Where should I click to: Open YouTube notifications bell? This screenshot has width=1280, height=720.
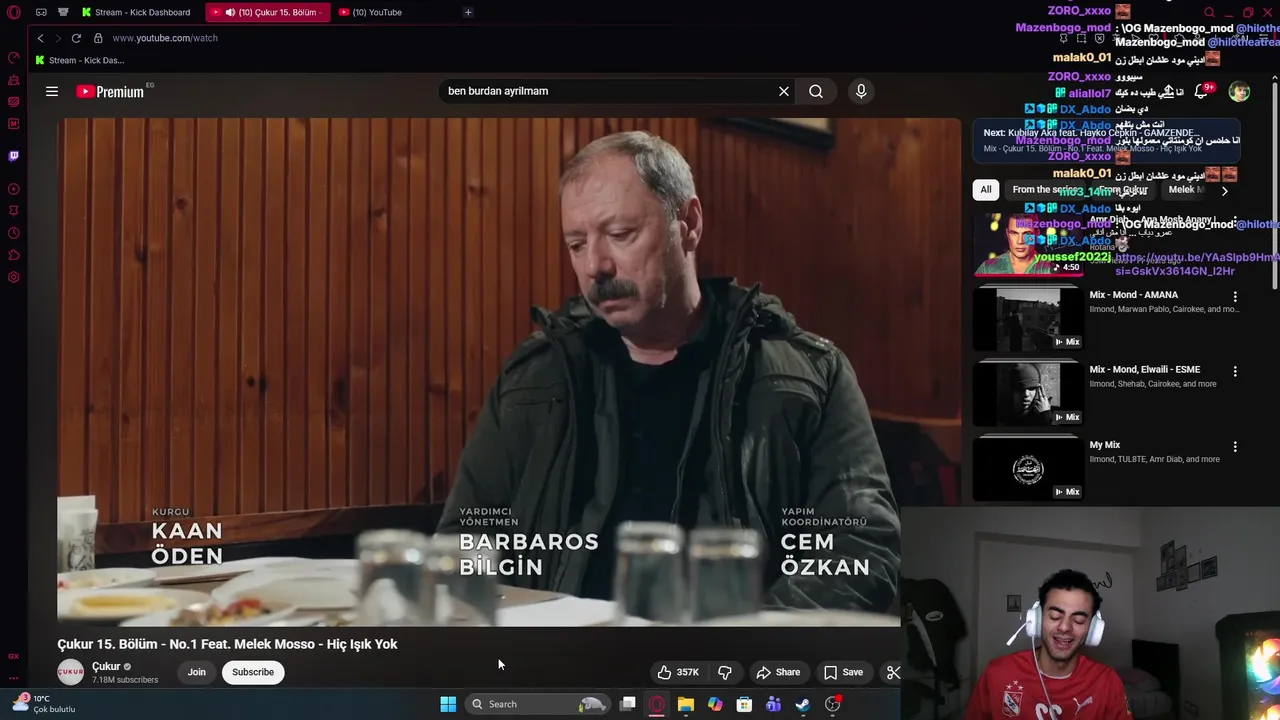[1202, 91]
